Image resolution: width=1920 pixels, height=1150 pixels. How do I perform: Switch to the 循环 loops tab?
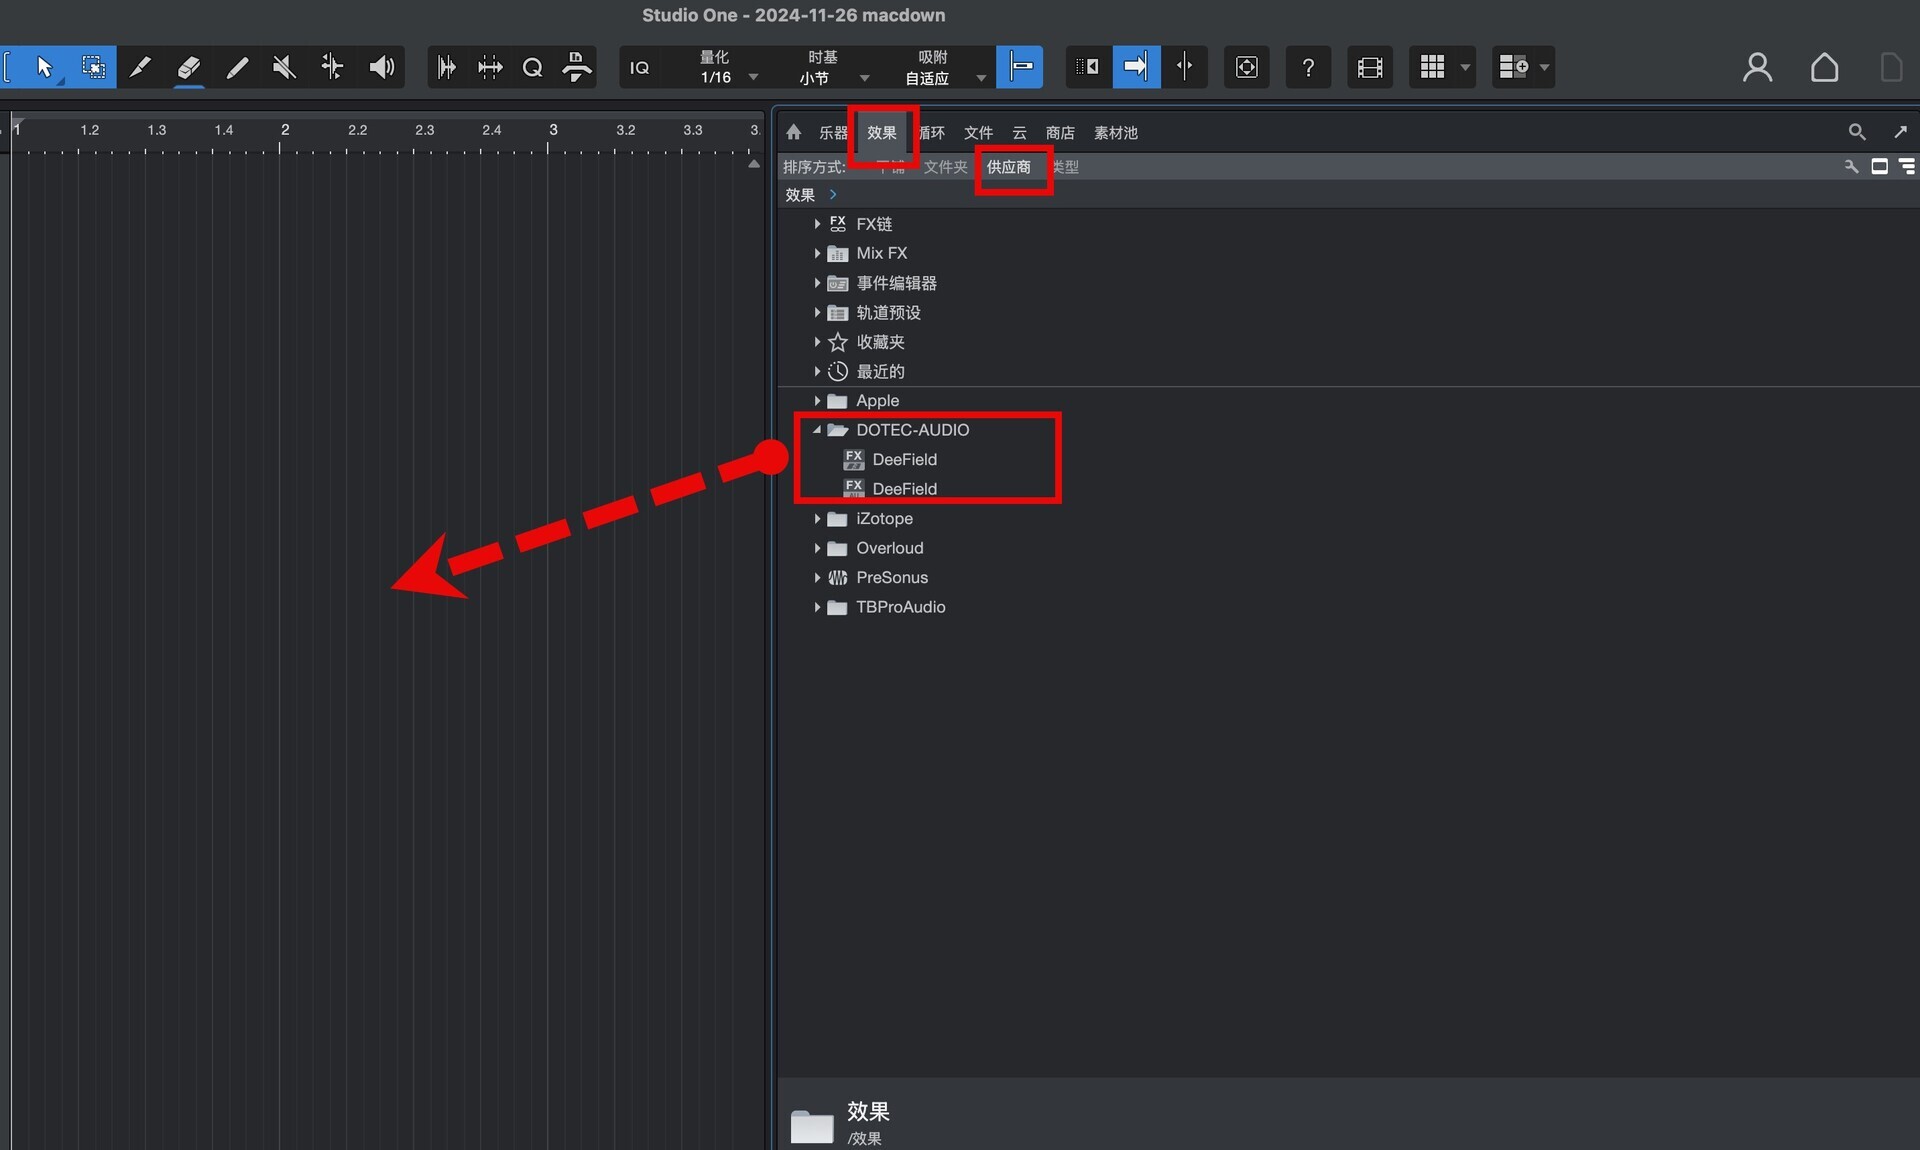(x=930, y=132)
